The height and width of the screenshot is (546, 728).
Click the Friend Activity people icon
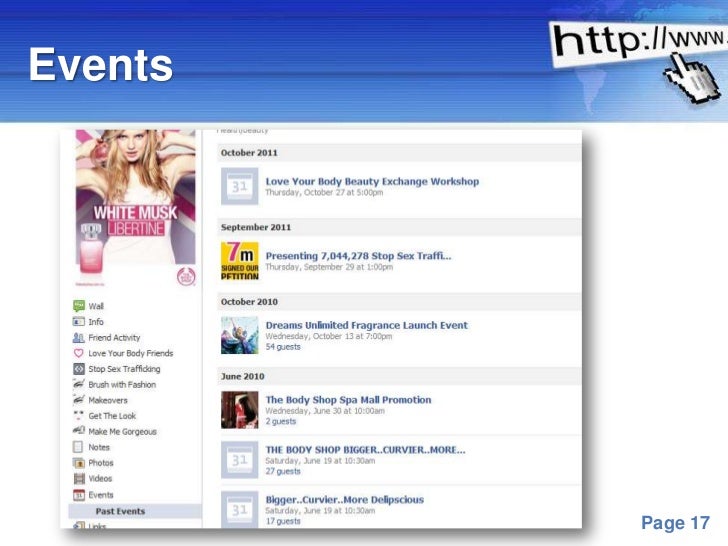pyautogui.click(x=79, y=338)
